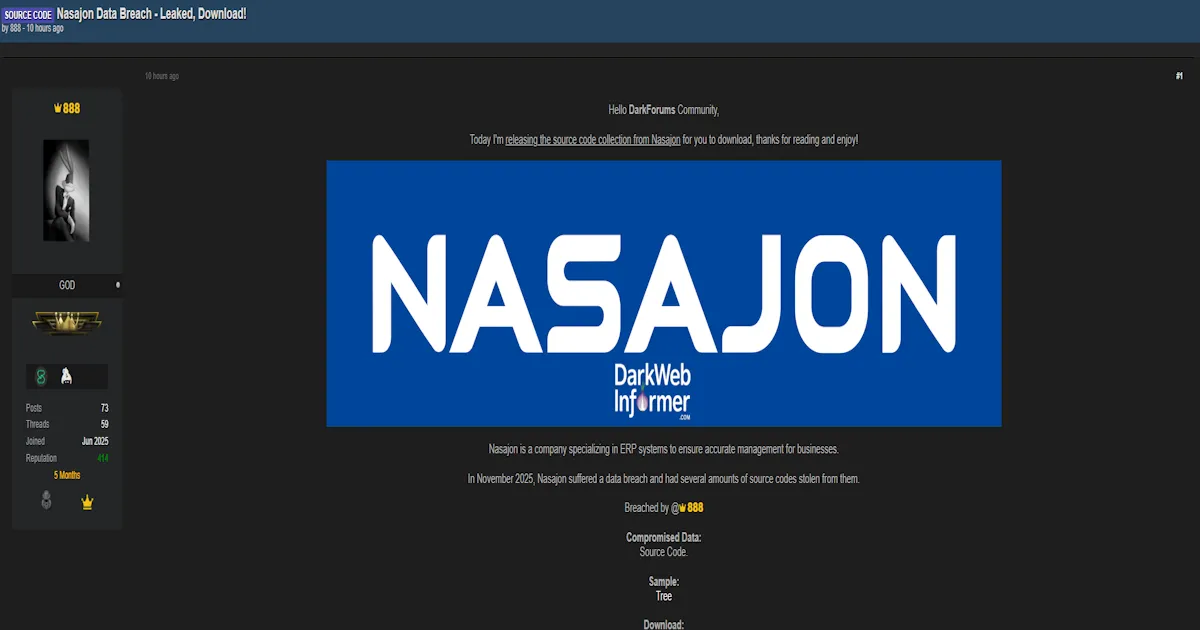Viewport: 1200px width, 630px height.
Task: Select the crown icon beside username 888
Action: click(56, 107)
